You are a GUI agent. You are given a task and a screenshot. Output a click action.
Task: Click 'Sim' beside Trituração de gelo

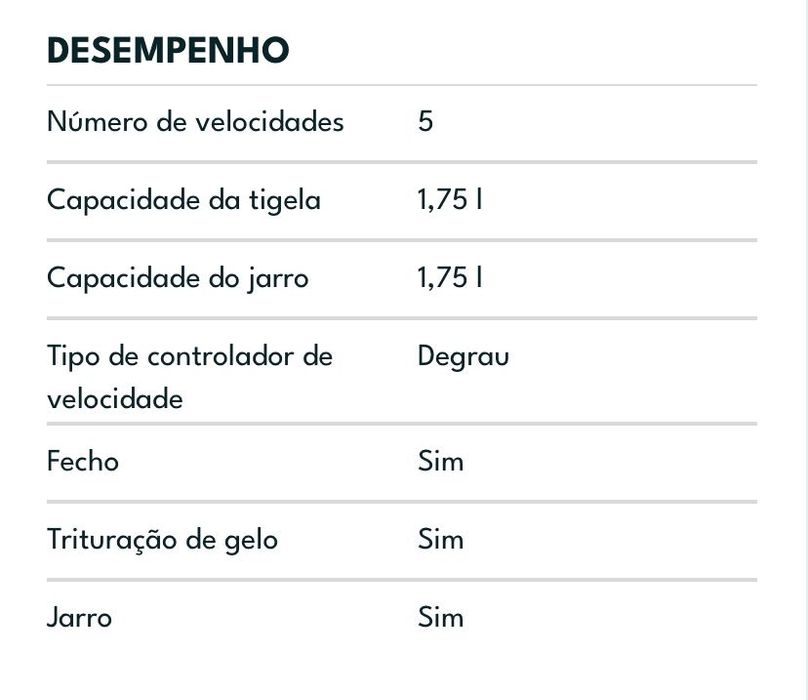441,540
